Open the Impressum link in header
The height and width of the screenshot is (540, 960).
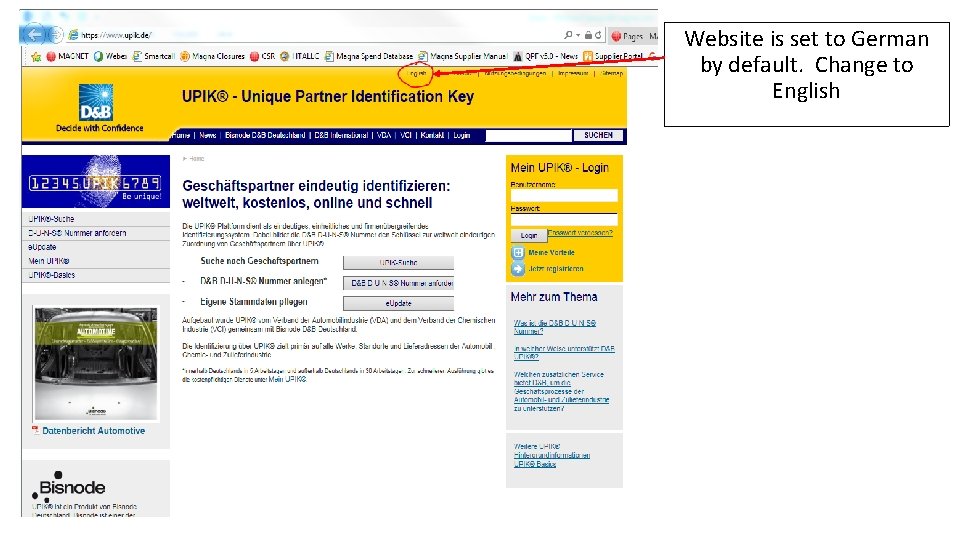[572, 73]
